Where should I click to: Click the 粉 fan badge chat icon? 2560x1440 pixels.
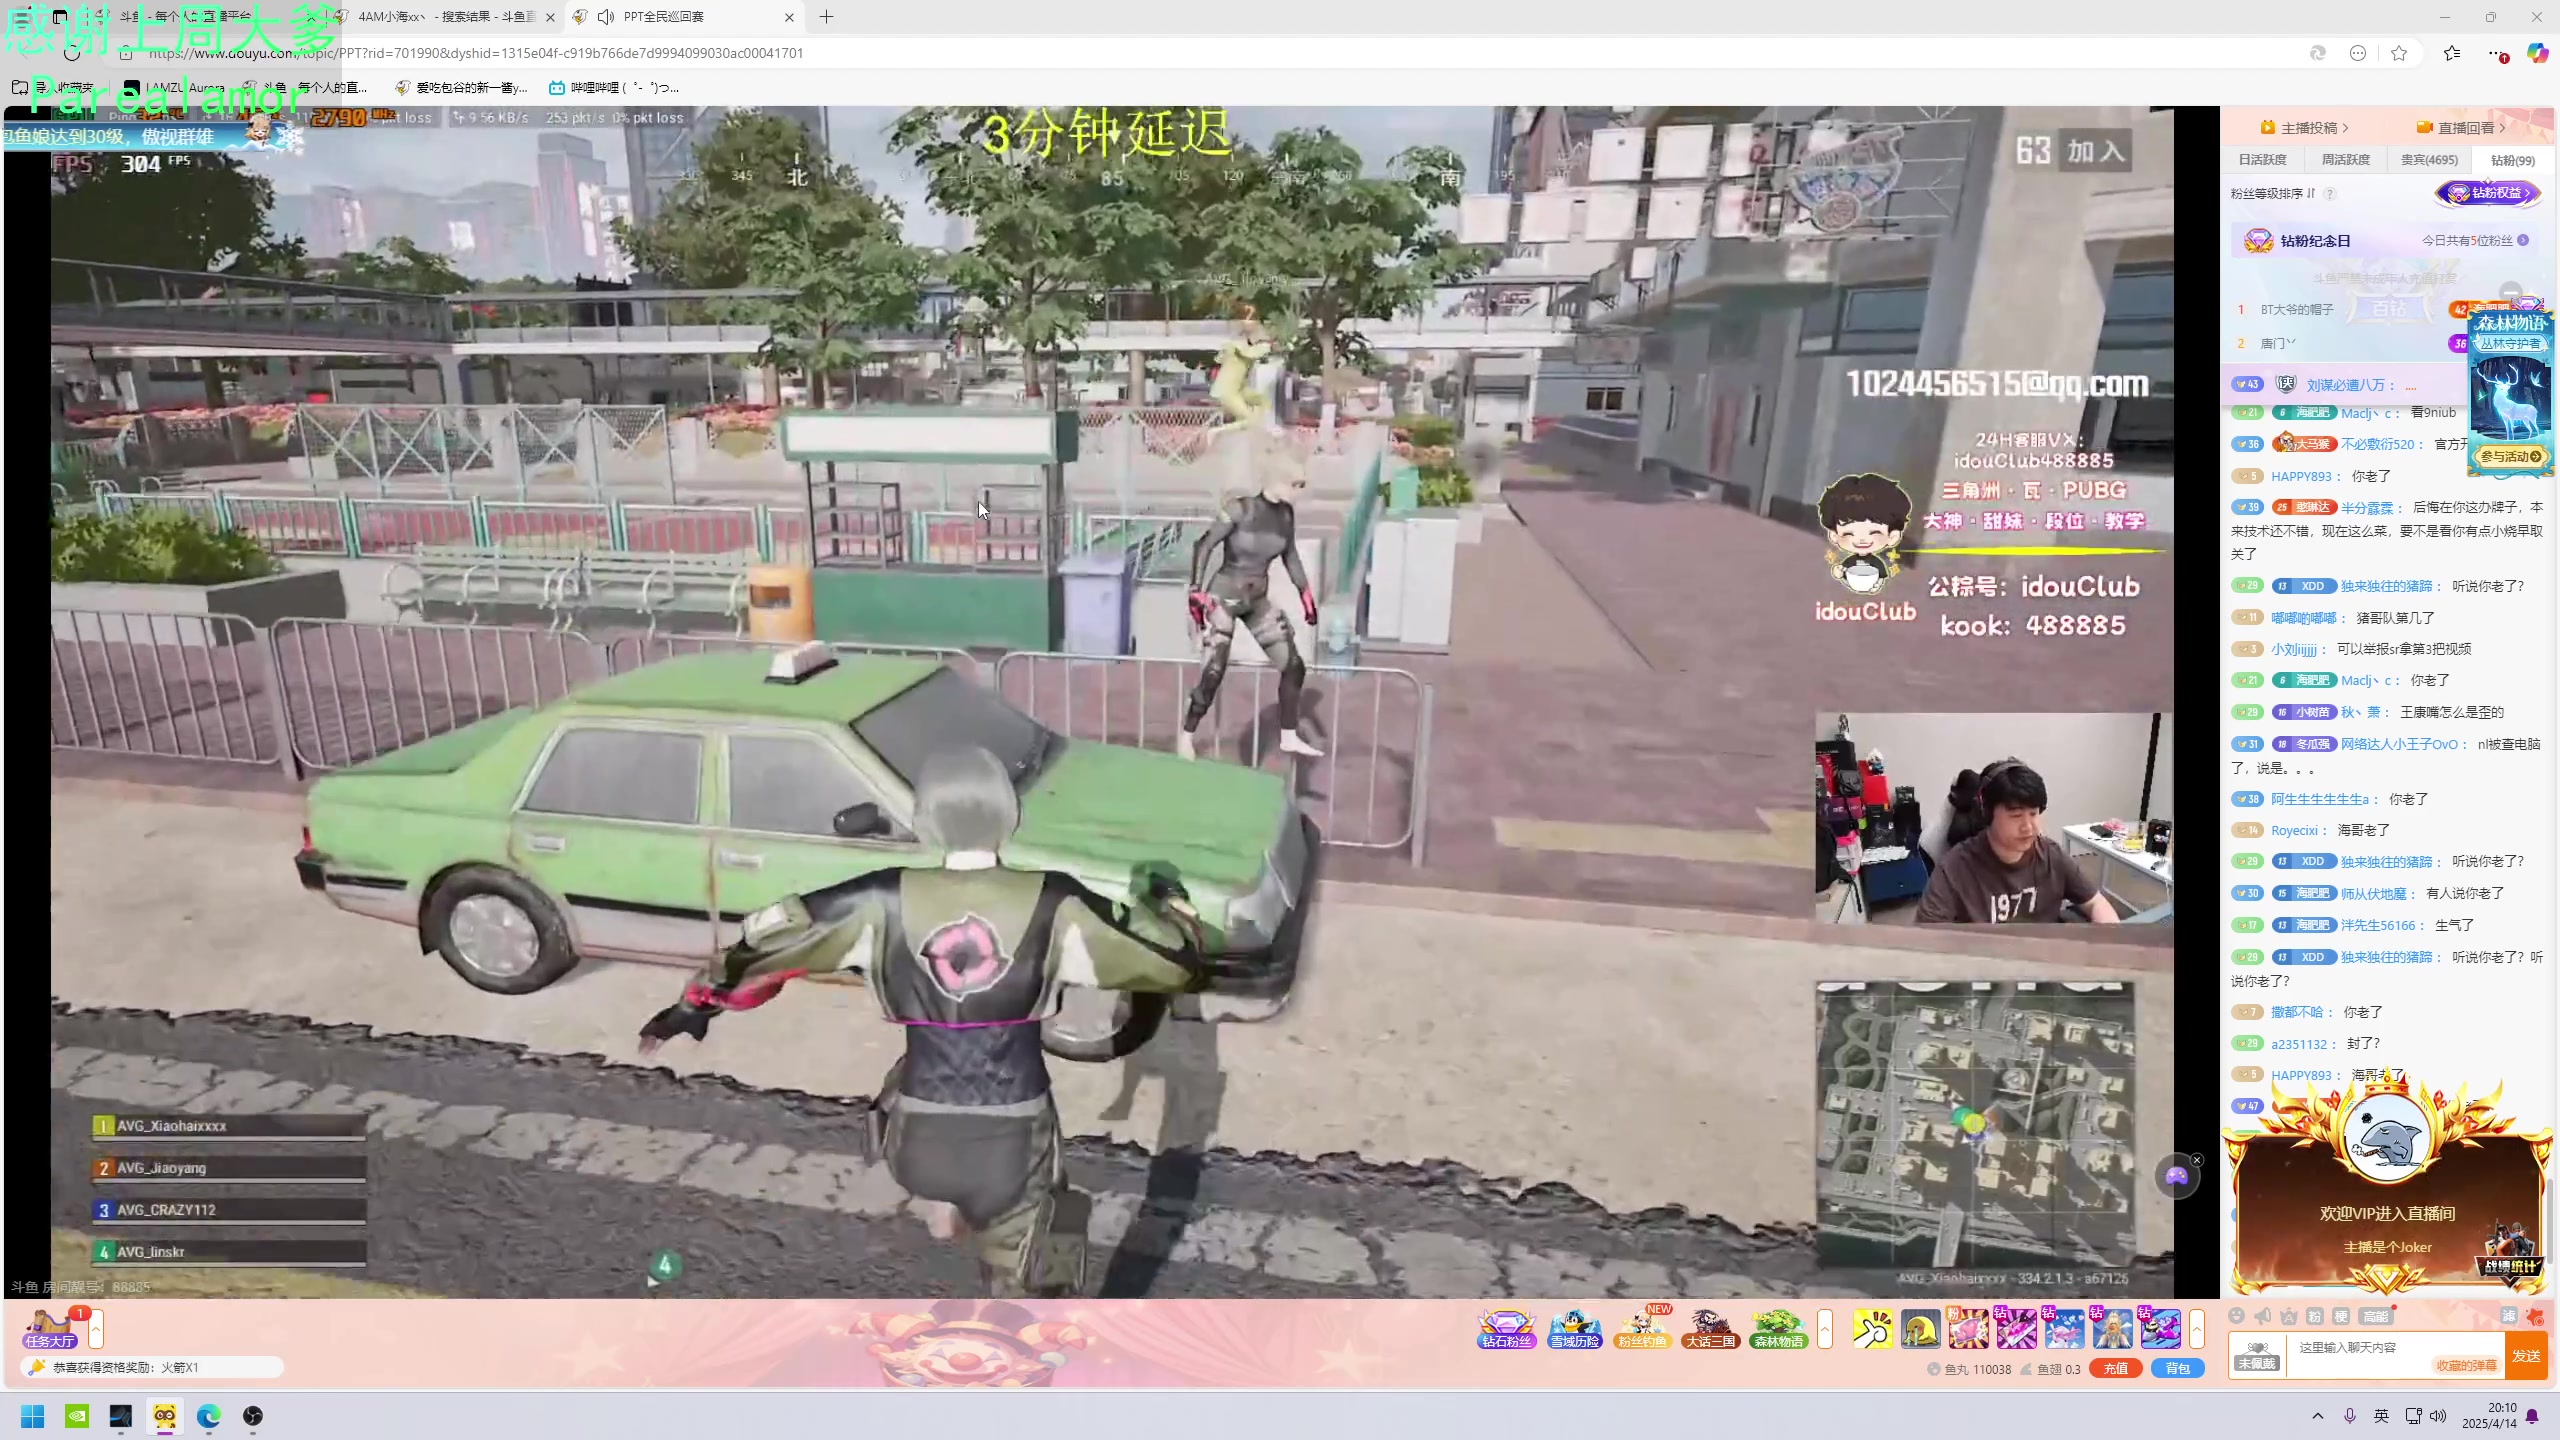click(x=2314, y=1316)
